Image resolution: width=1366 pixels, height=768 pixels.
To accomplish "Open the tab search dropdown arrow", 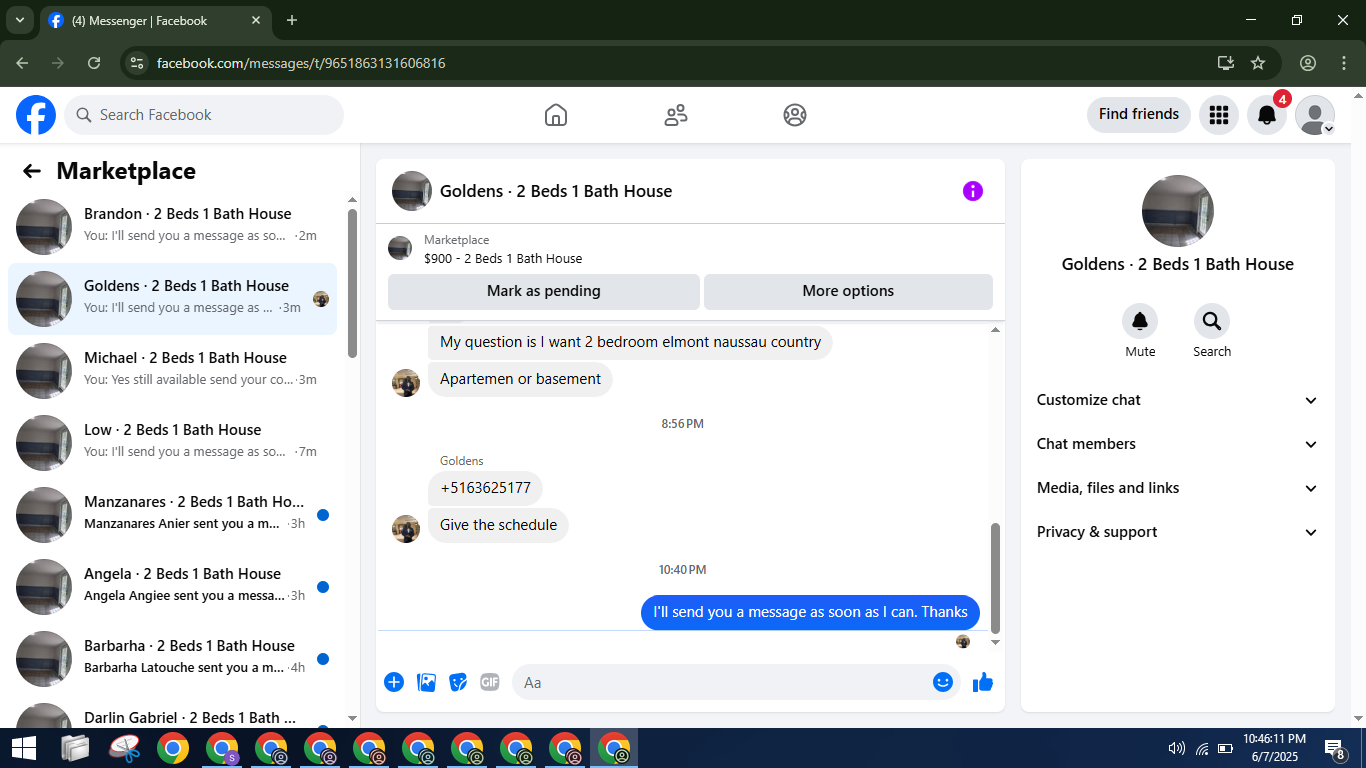I will (x=19, y=20).
